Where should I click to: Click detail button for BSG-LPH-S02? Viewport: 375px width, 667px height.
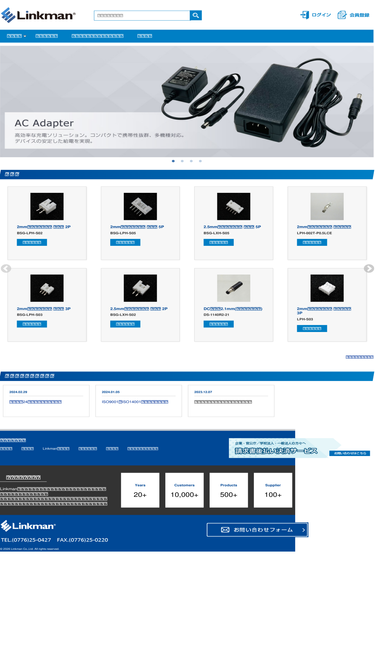32,242
